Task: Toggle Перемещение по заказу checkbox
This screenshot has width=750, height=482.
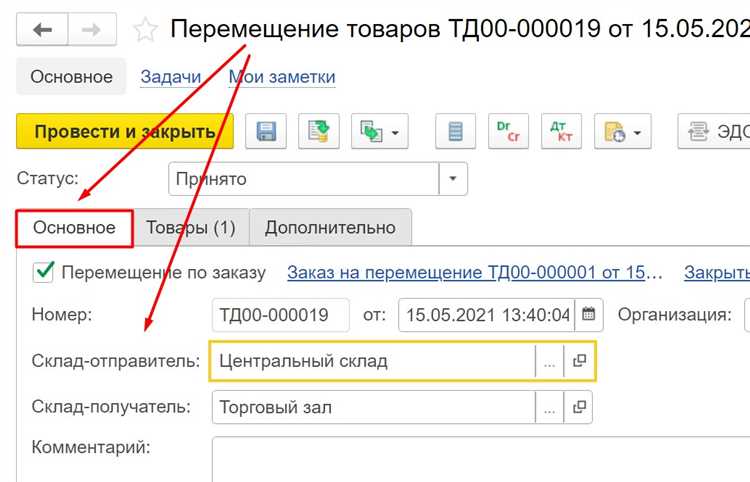Action: tap(43, 273)
